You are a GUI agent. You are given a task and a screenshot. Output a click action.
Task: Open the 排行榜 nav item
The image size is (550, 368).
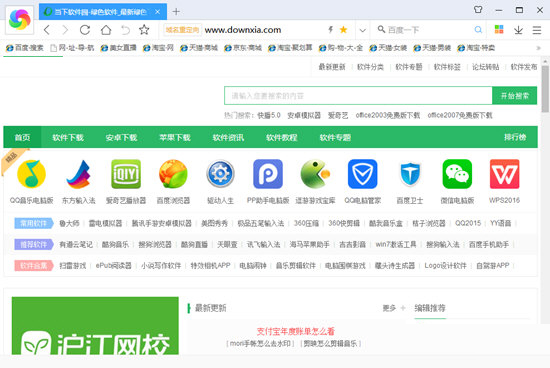515,137
